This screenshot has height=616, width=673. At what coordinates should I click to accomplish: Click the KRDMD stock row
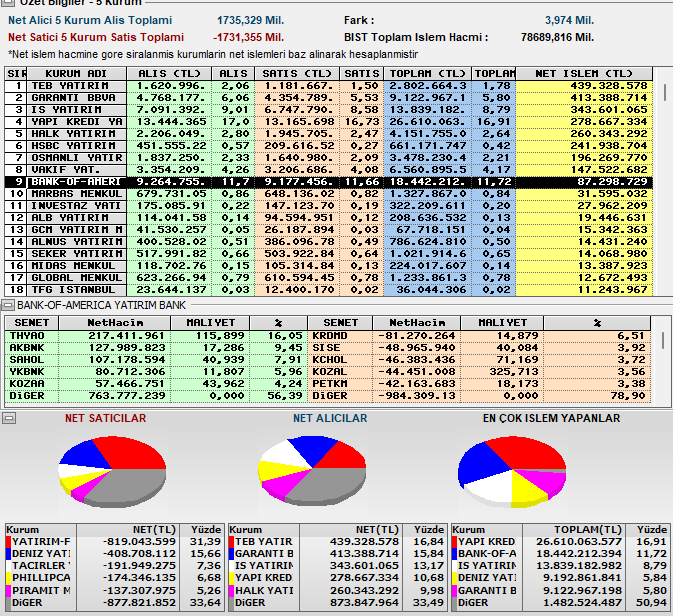coord(479,336)
